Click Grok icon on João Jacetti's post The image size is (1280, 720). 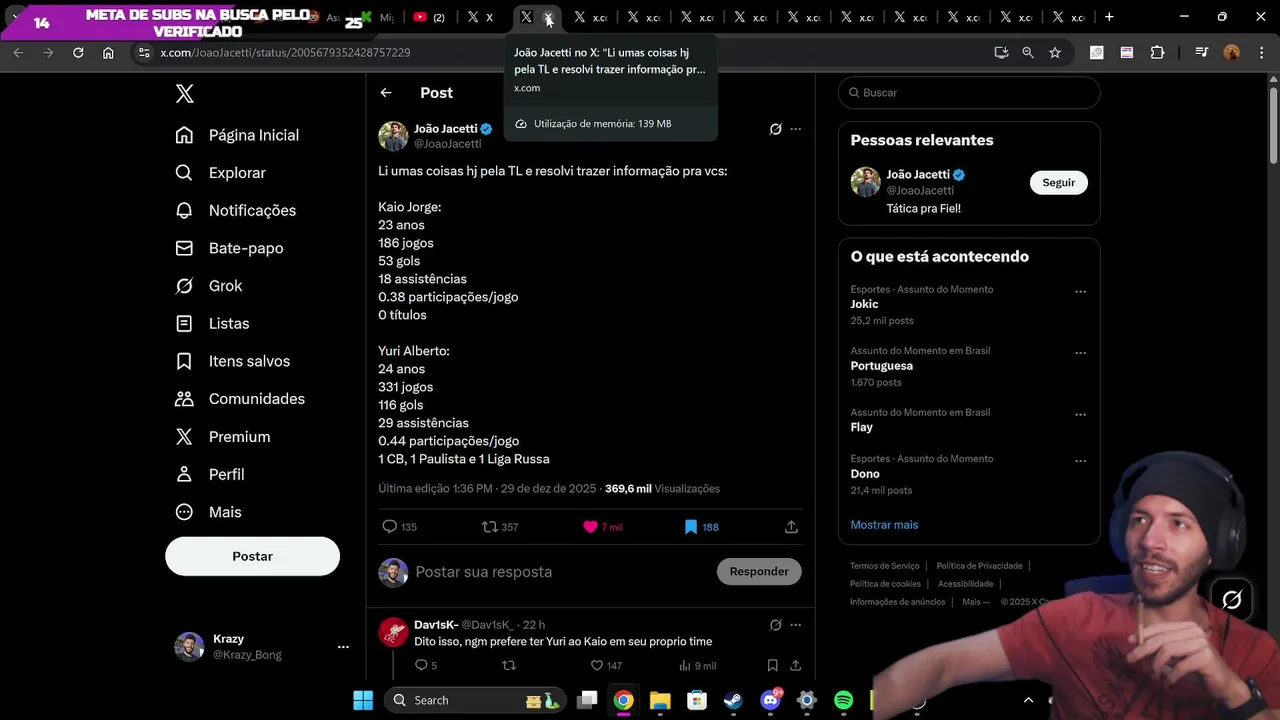(775, 129)
